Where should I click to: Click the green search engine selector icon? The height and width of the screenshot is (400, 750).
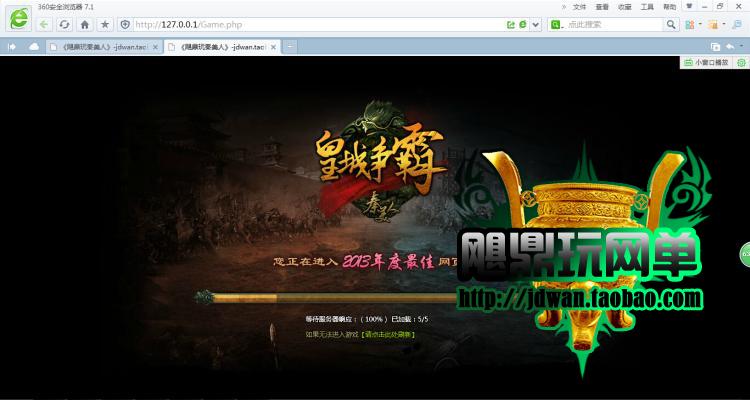click(x=556, y=24)
